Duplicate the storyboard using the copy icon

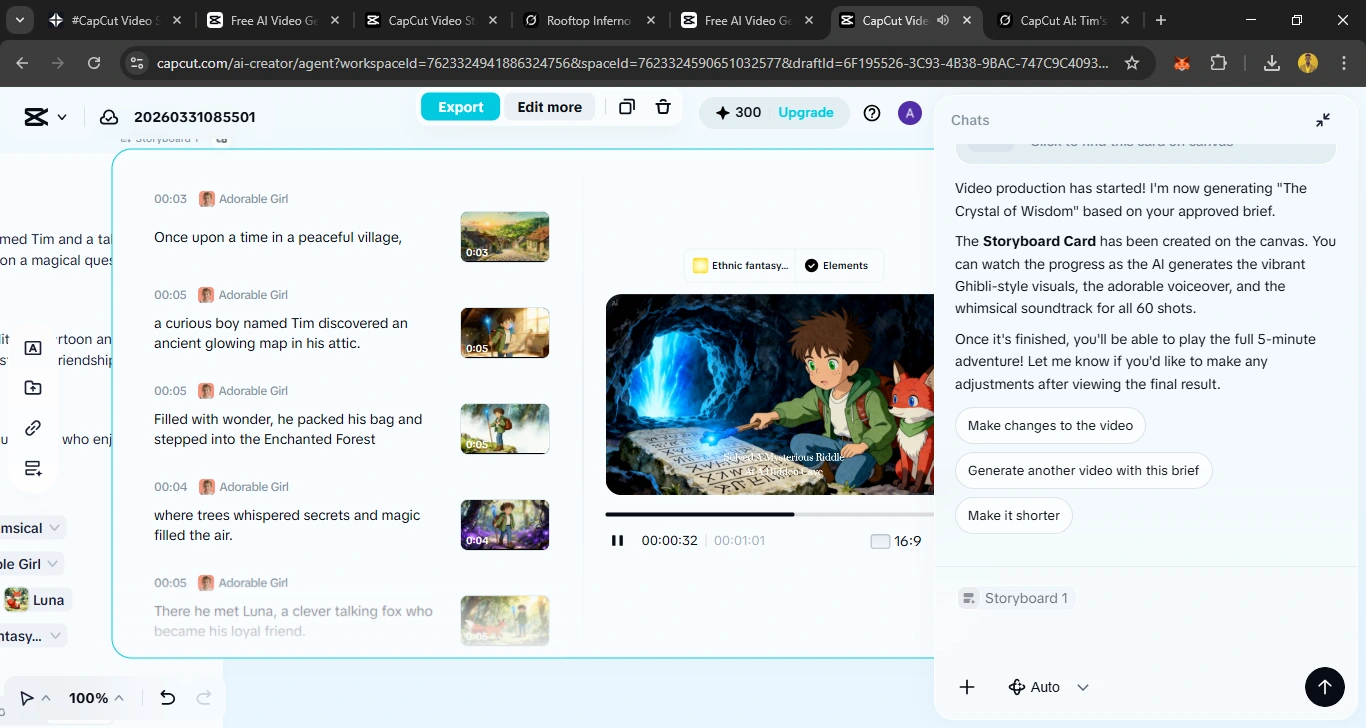(627, 107)
